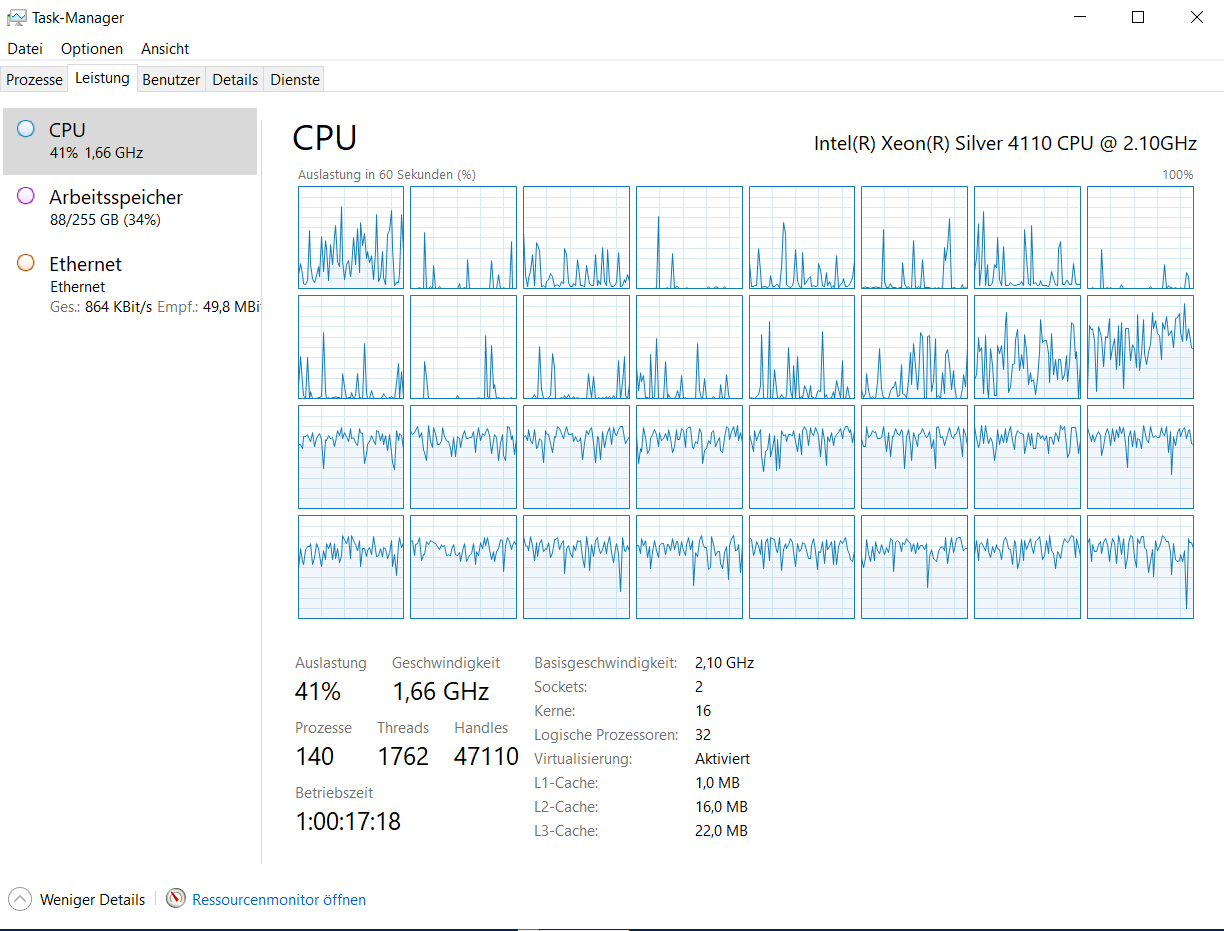This screenshot has width=1224, height=931.
Task: Select the CPU 41% 1,66 GHz sidebar entry
Action: (x=130, y=141)
